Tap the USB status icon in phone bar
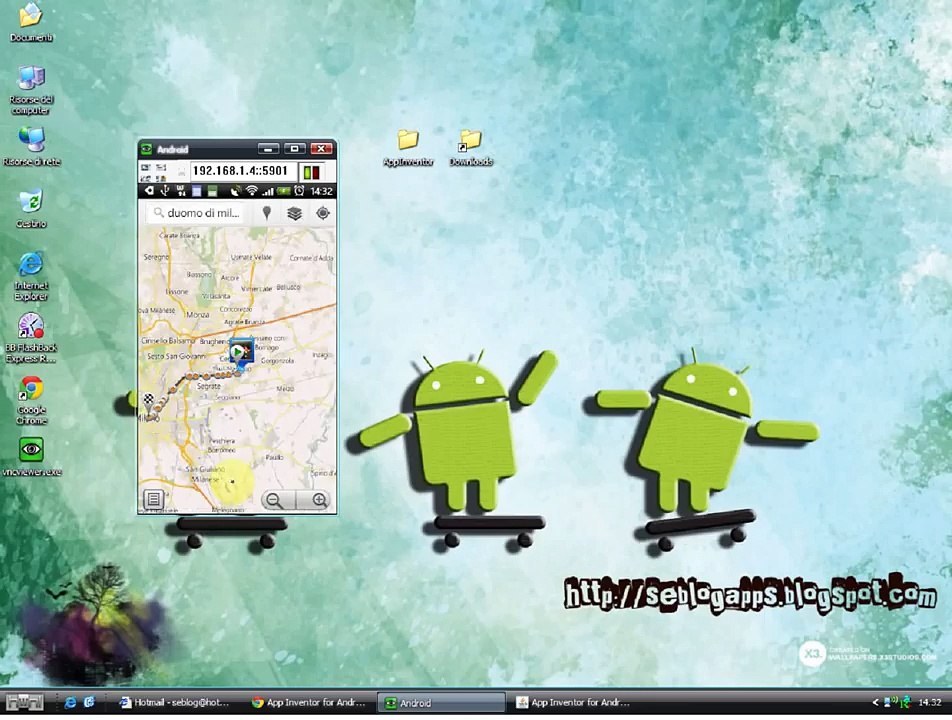 (x=164, y=191)
